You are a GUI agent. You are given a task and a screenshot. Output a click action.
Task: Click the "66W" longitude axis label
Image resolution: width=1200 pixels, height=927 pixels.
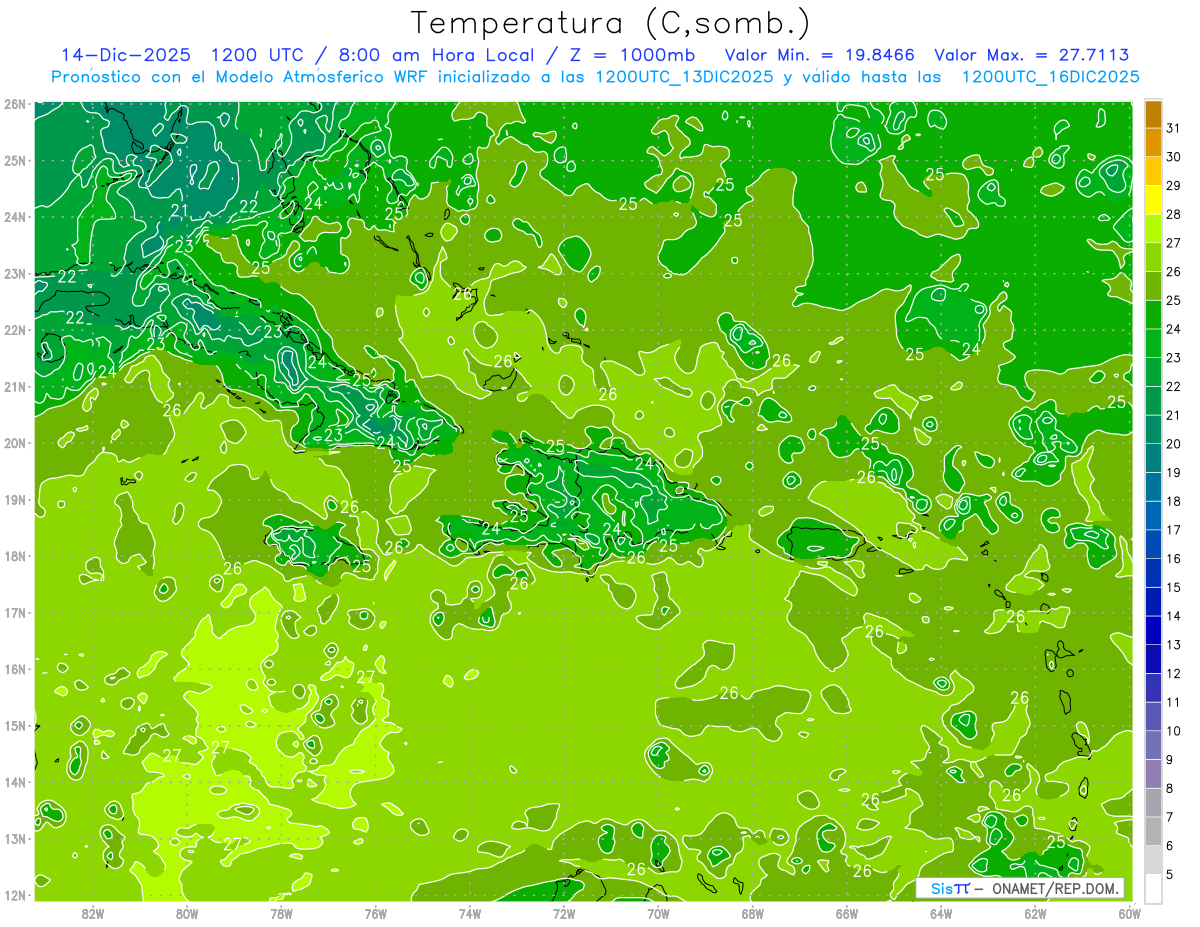(x=847, y=913)
